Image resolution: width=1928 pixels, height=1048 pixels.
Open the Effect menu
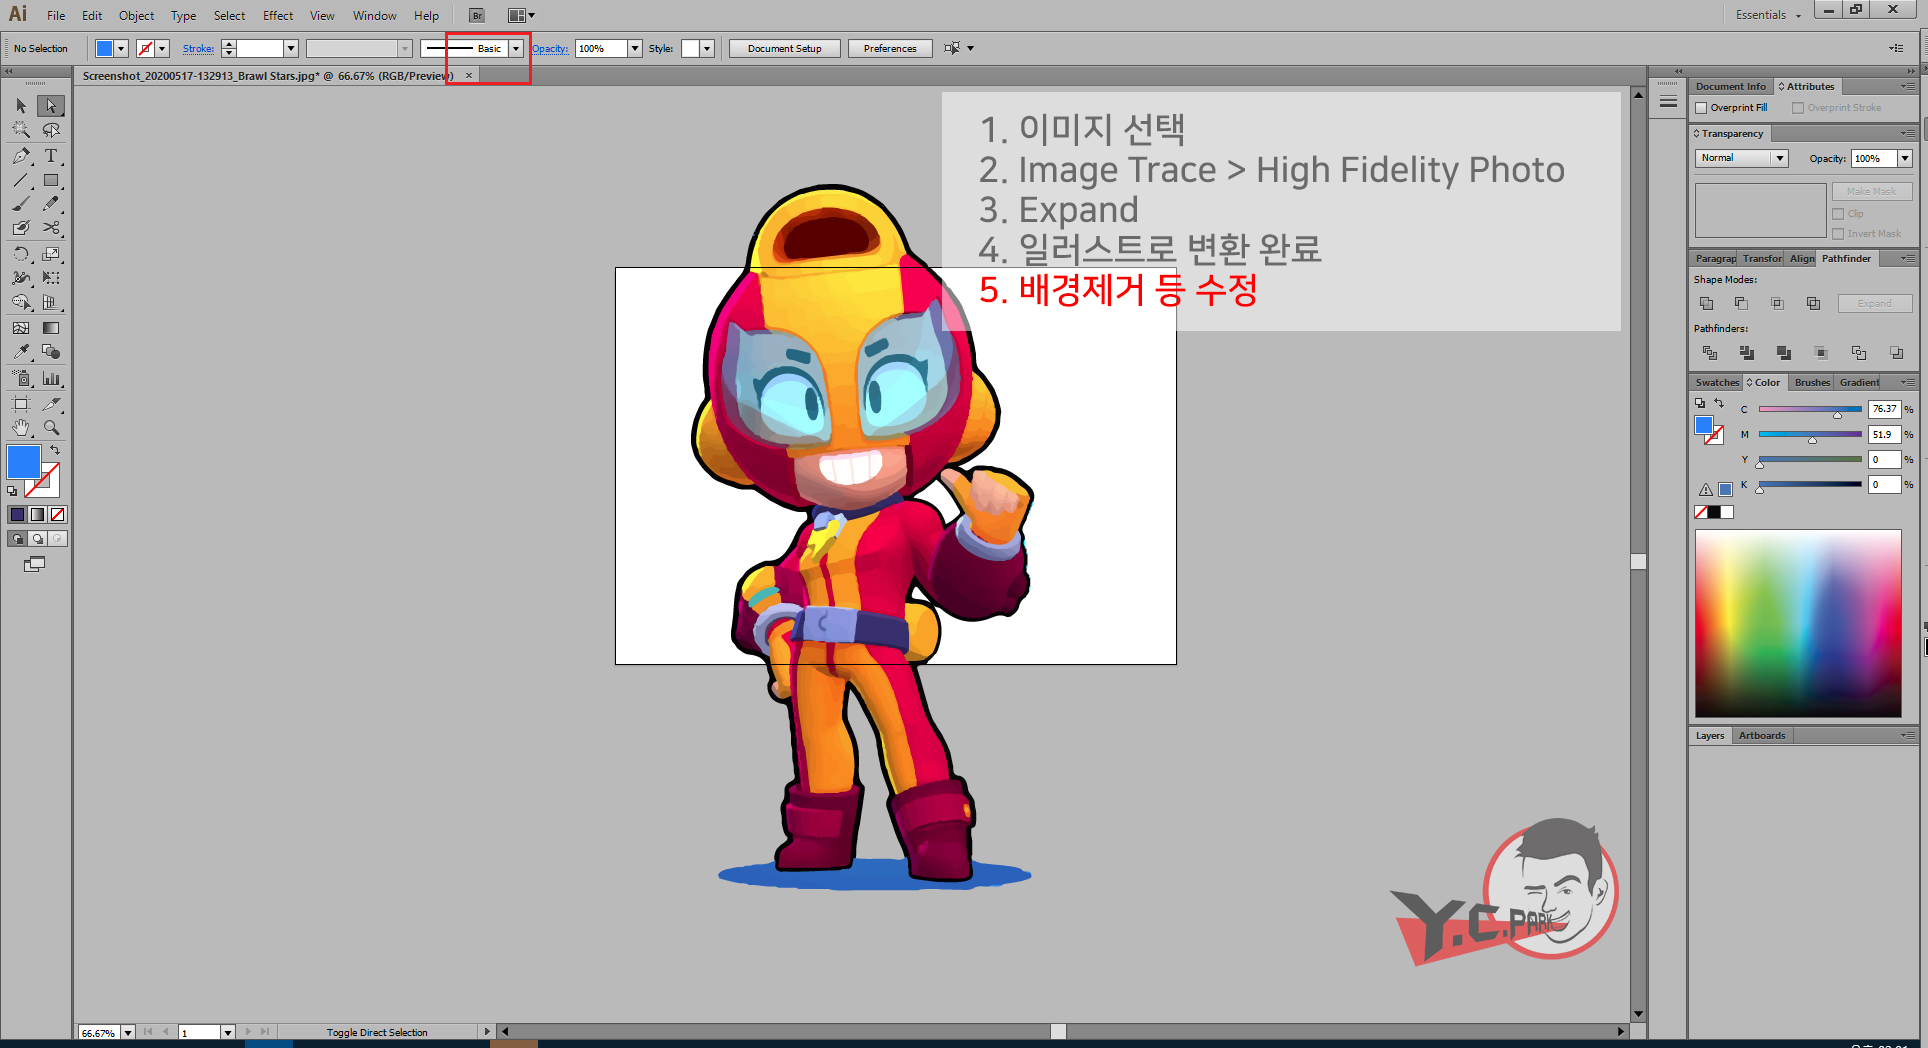pos(278,15)
